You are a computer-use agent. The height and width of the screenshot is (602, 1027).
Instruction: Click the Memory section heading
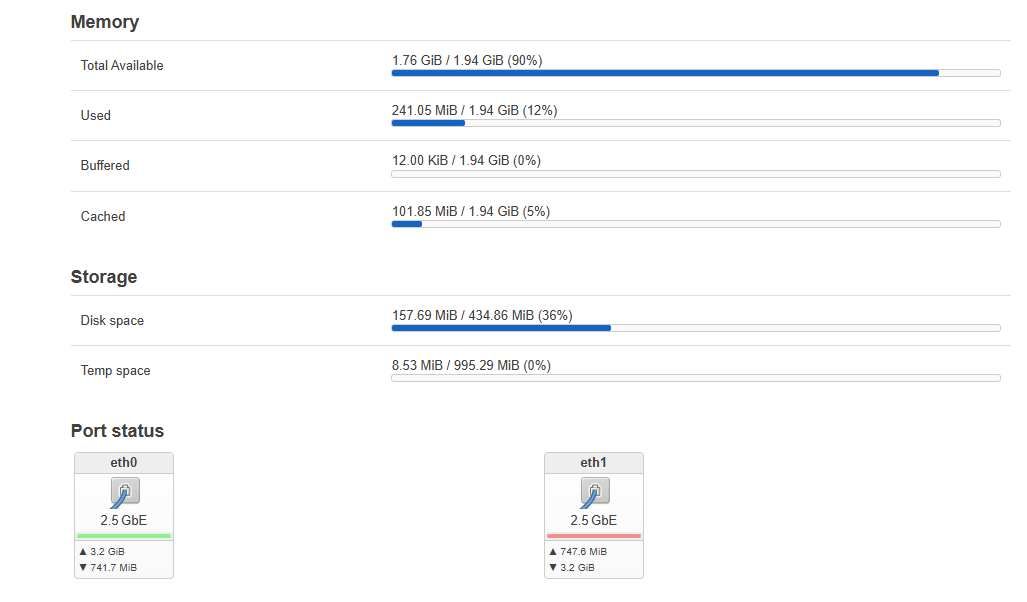(x=105, y=22)
